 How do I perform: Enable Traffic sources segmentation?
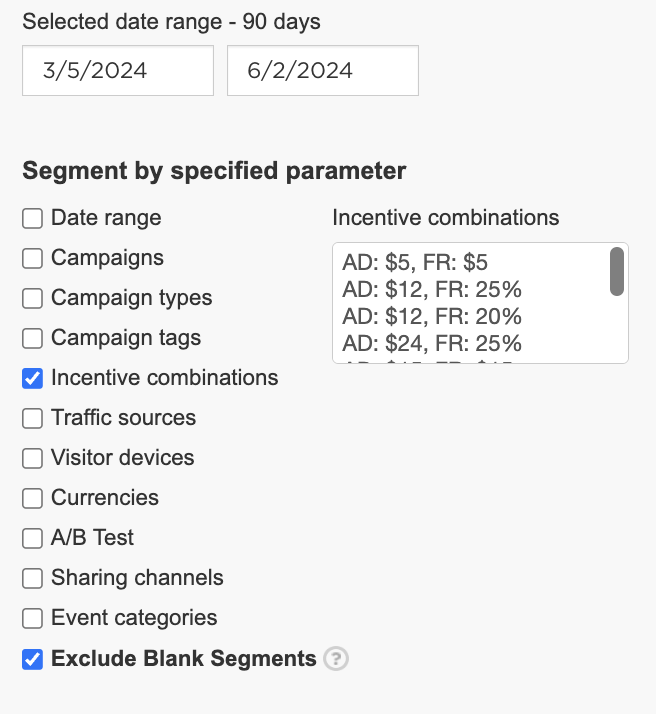click(x=32, y=418)
